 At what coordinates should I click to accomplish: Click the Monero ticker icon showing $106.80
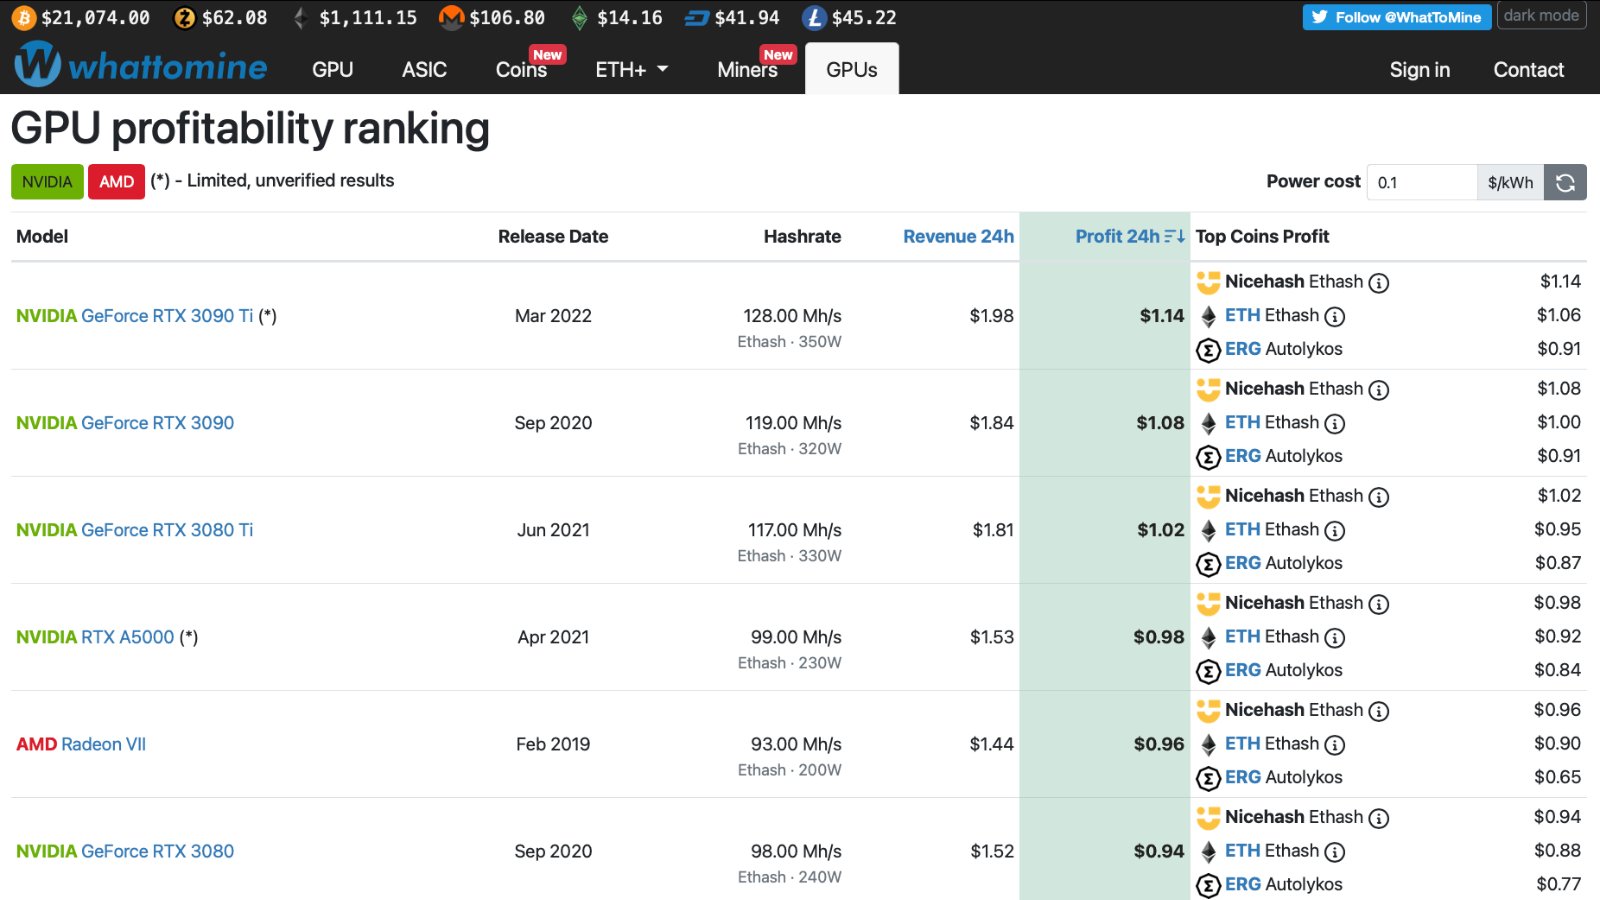pyautogui.click(x=452, y=18)
